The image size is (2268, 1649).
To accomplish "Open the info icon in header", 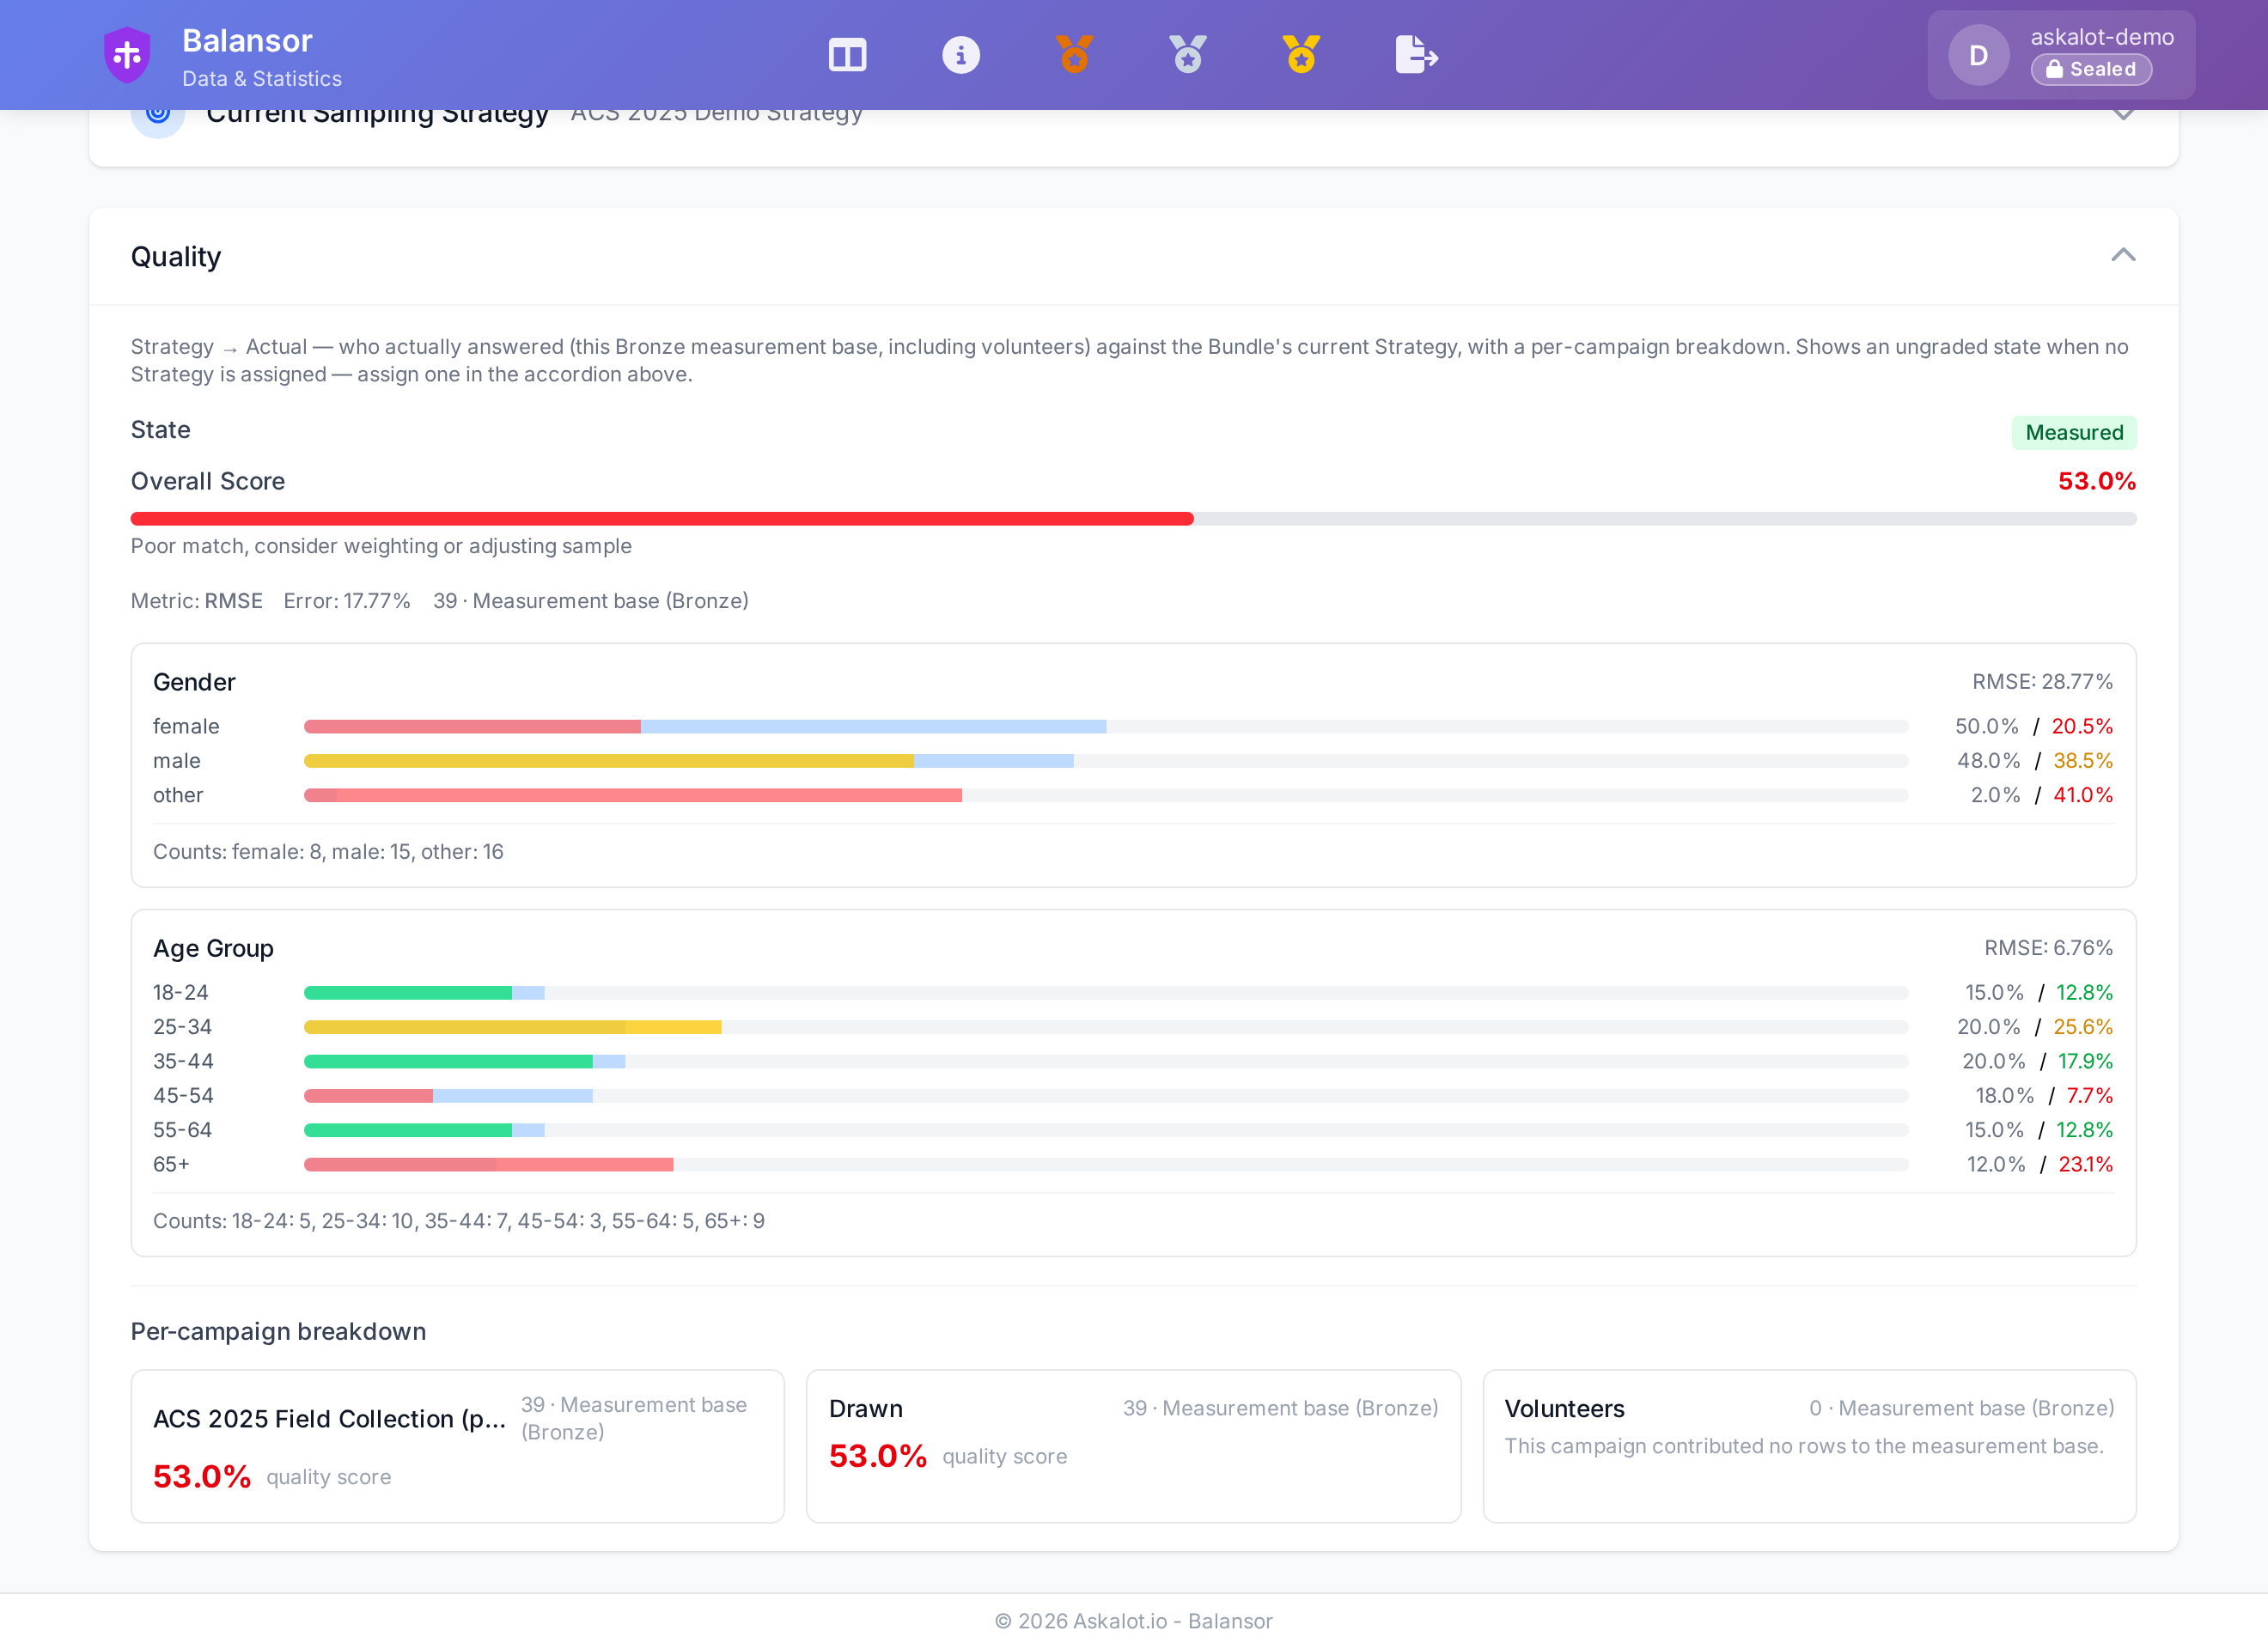I will [960, 55].
